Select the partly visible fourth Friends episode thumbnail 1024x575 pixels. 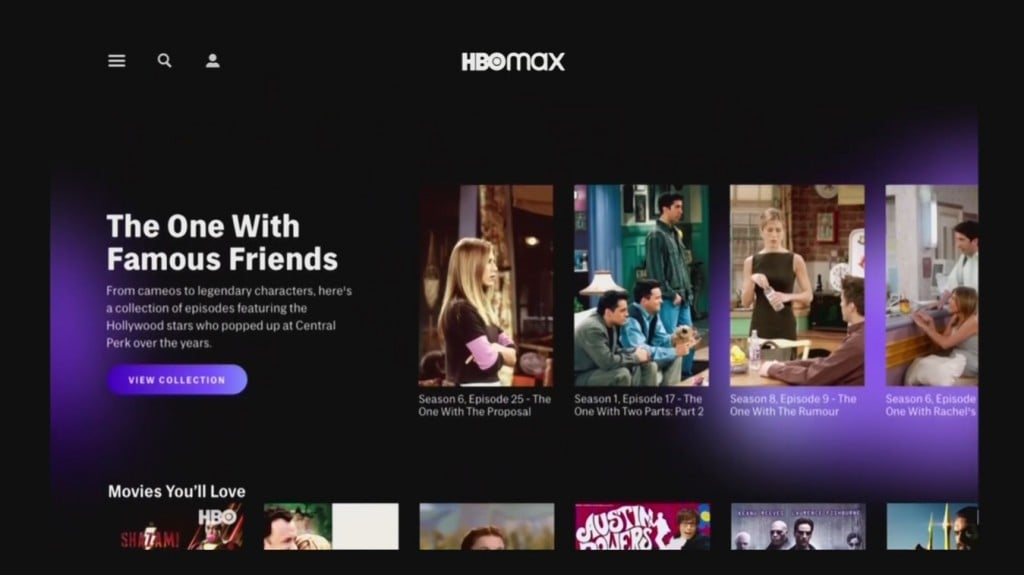tap(932, 286)
